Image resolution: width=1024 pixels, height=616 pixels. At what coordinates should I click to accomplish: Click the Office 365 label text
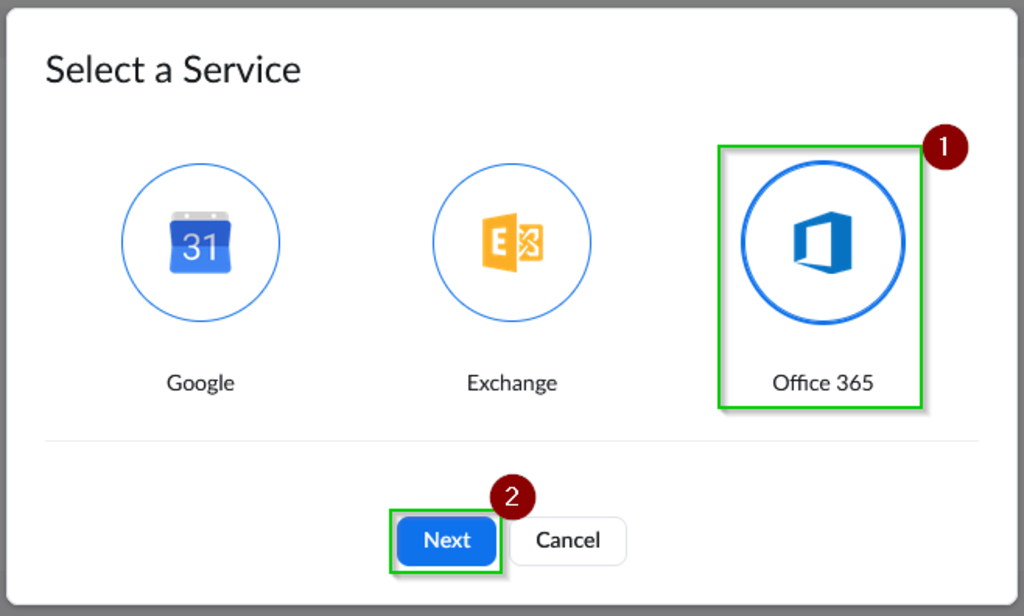coord(822,381)
